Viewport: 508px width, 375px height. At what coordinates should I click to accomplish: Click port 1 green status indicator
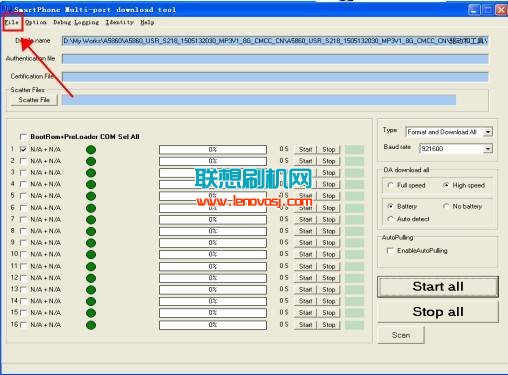pos(91,150)
